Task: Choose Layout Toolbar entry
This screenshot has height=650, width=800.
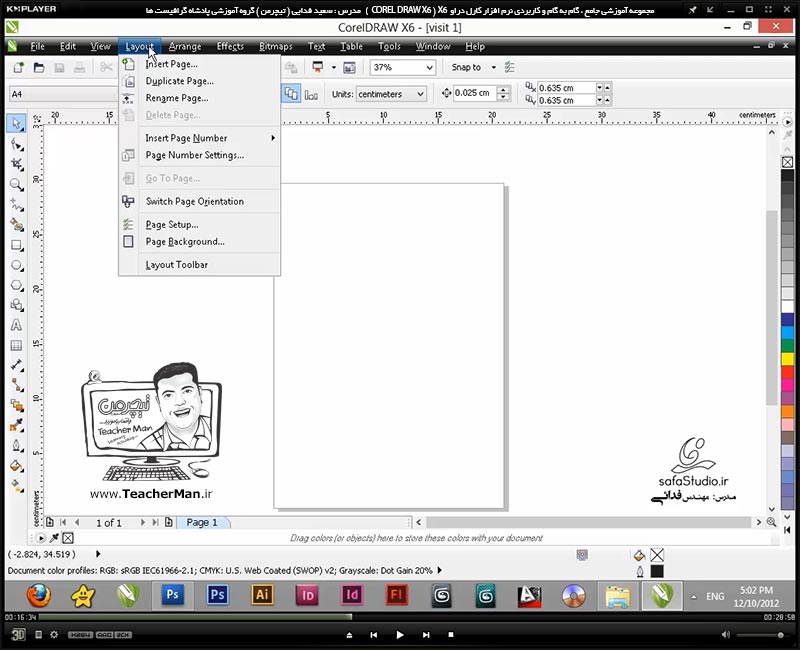Action: pos(199,265)
